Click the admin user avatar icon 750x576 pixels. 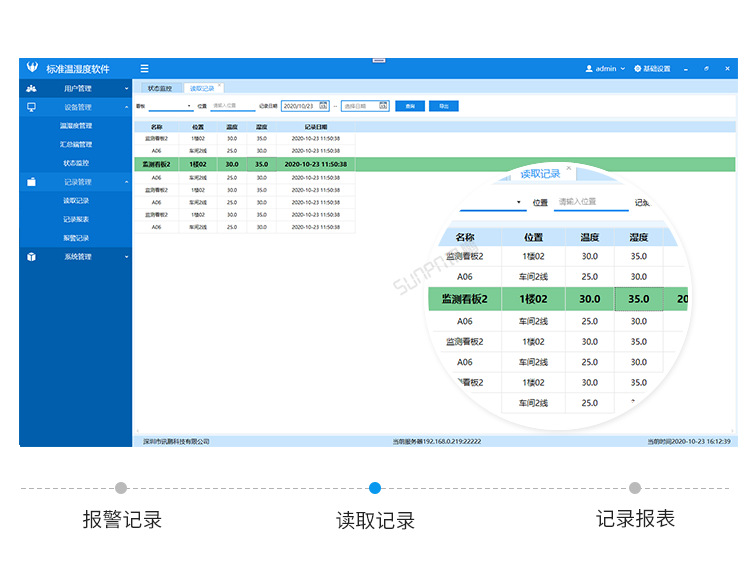tap(589, 68)
